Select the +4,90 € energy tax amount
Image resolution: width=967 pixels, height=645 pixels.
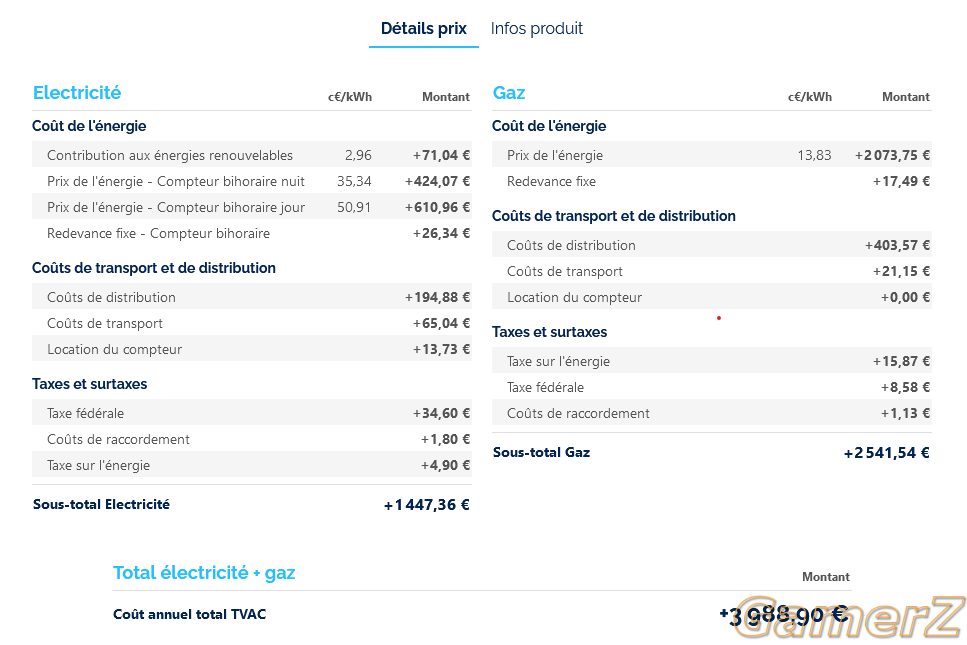tap(445, 465)
